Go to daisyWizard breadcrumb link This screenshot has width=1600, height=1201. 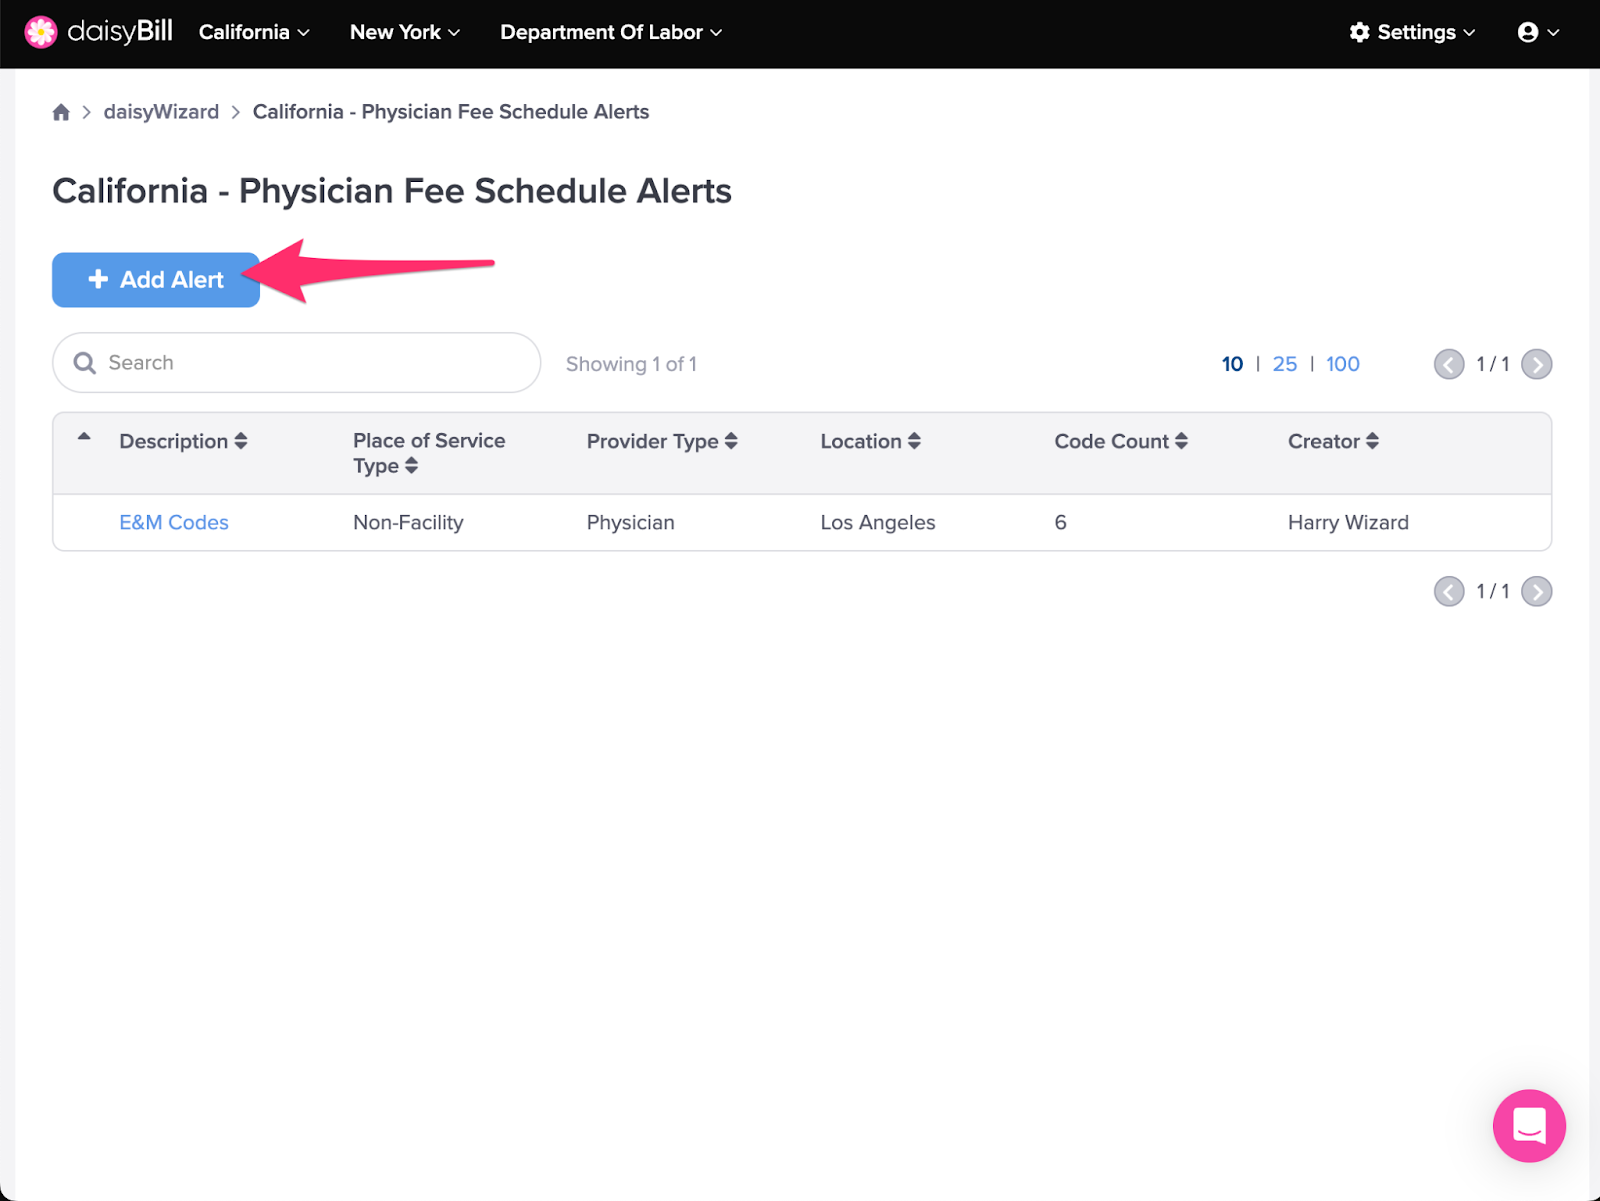[161, 112]
